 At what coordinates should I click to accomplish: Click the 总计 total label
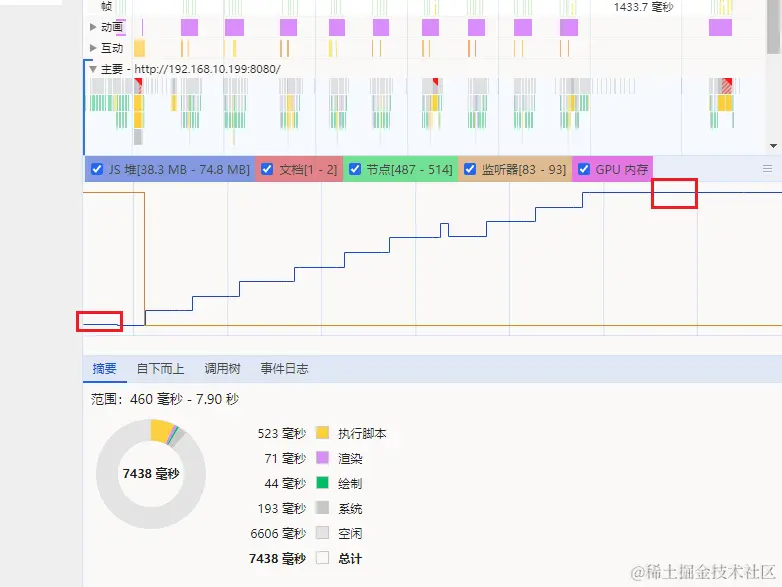350,558
